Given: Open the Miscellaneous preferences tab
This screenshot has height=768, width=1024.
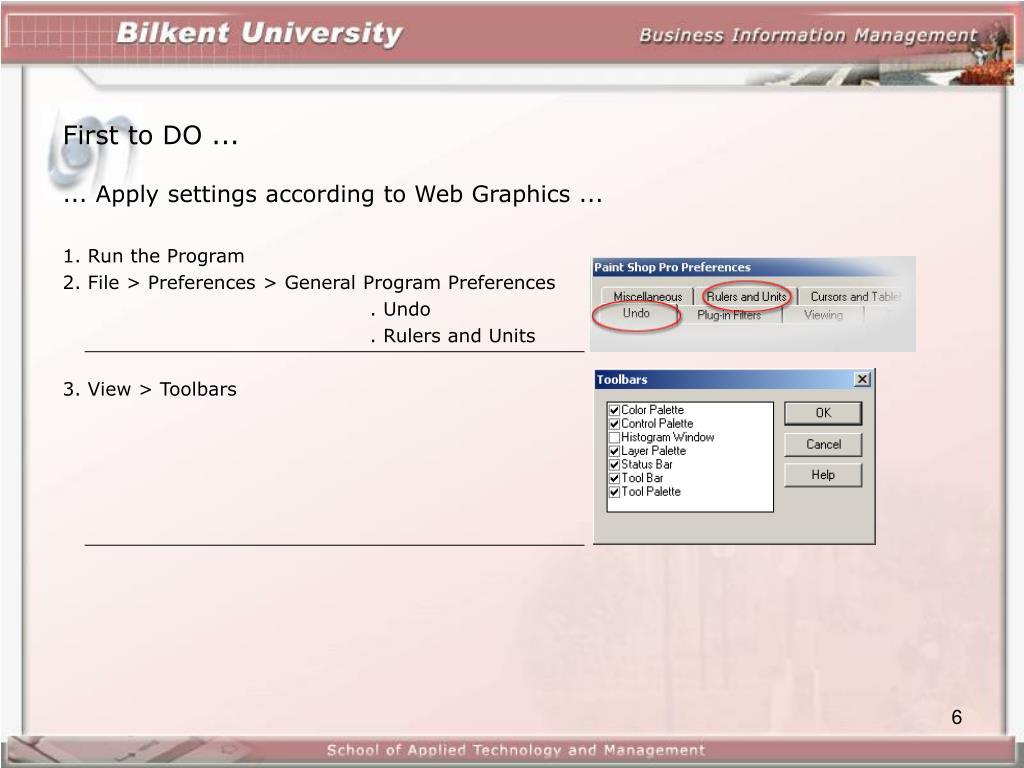Looking at the screenshot, I should tap(647, 296).
